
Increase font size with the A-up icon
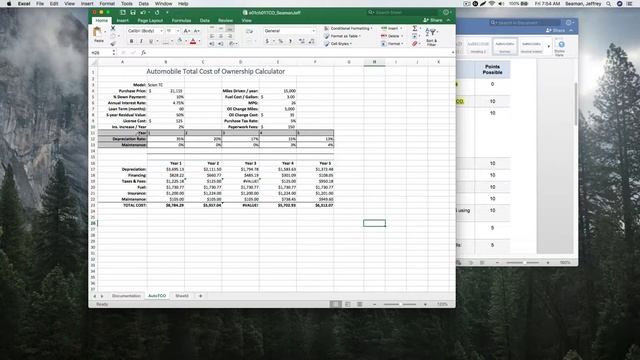tap(187, 31)
